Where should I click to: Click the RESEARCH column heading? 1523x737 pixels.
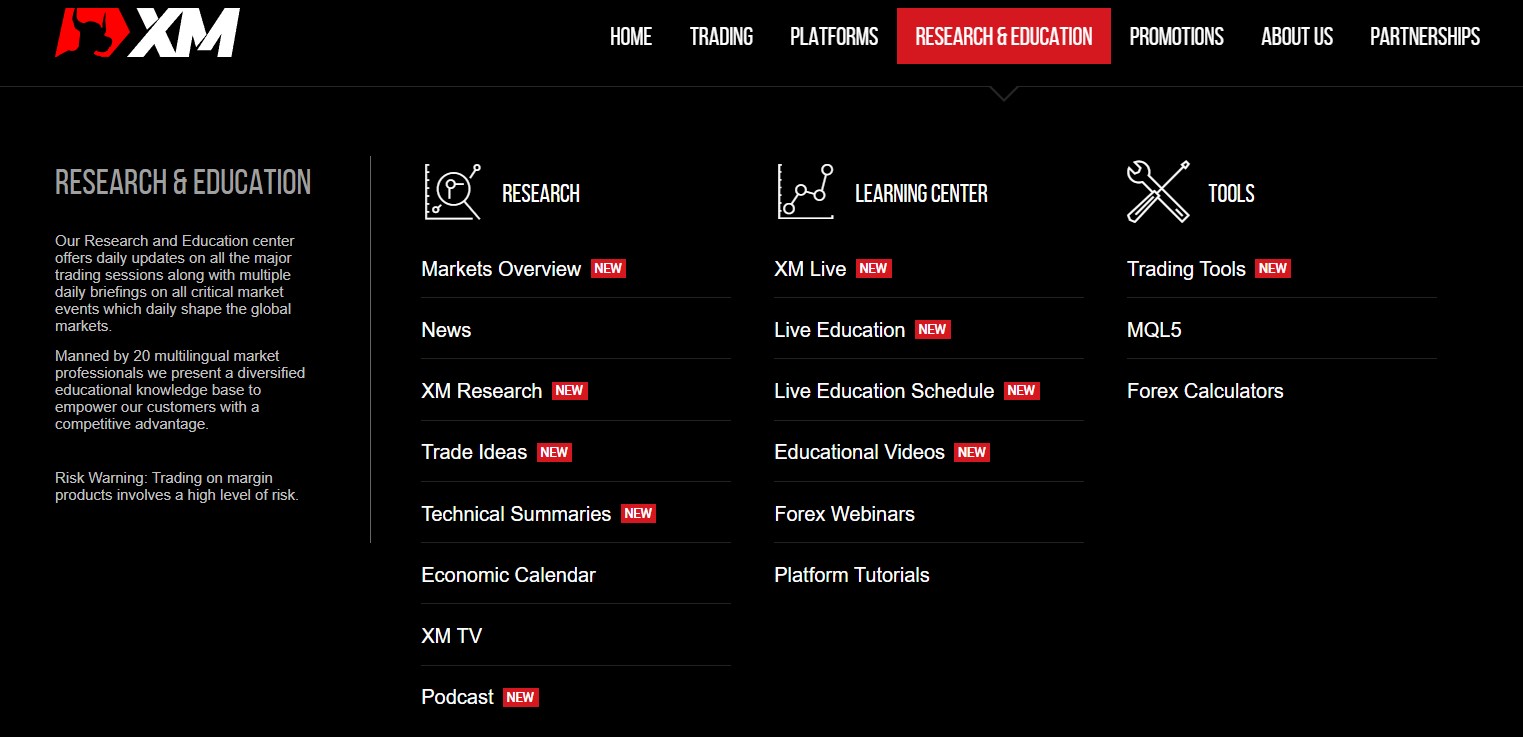[x=541, y=193]
